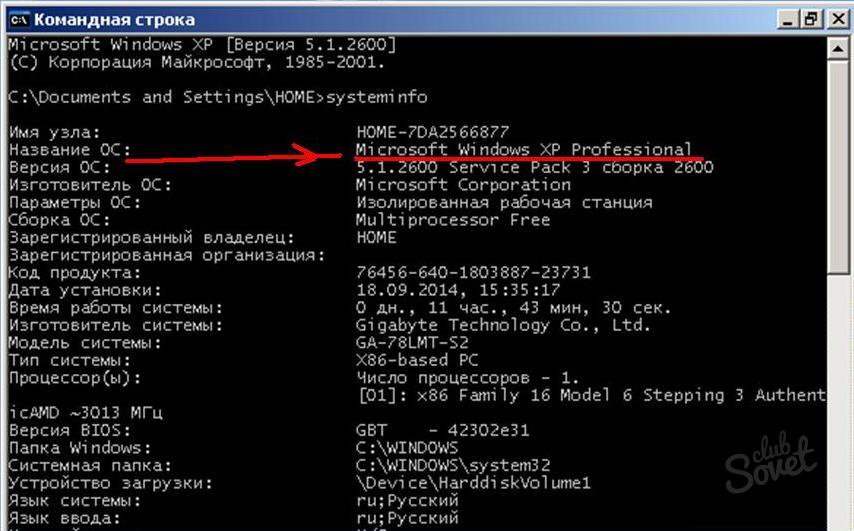Click the scrollbar up arrow
Image resolution: width=854 pixels, height=531 pixels.
(840, 45)
